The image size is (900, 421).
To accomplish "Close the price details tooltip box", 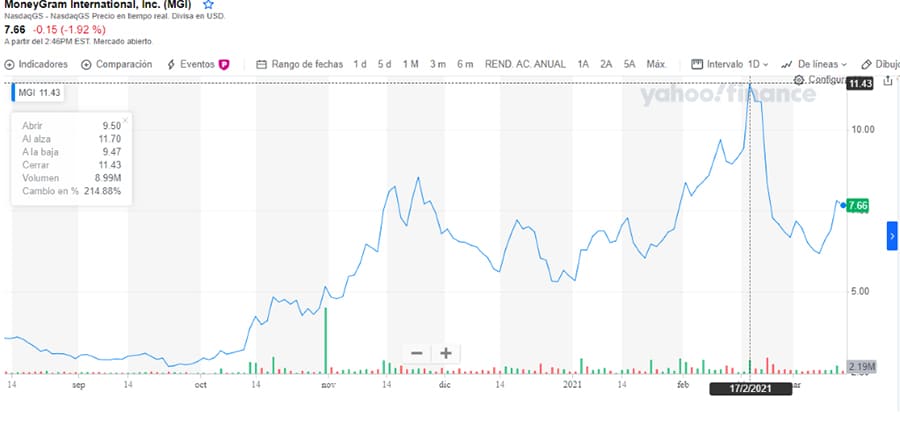I will pyautogui.click(x=125, y=120).
